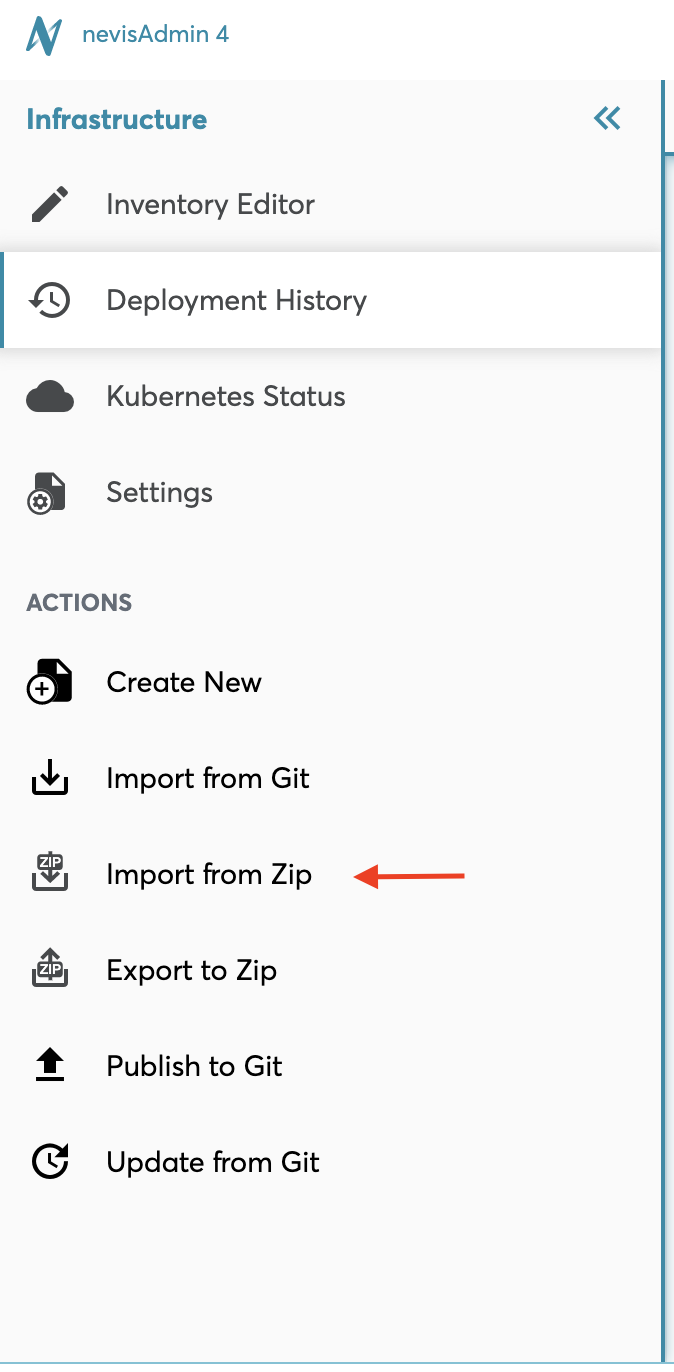674x1372 pixels.
Task: Collapse the sidebar with double chevron
Action: pyautogui.click(x=607, y=119)
